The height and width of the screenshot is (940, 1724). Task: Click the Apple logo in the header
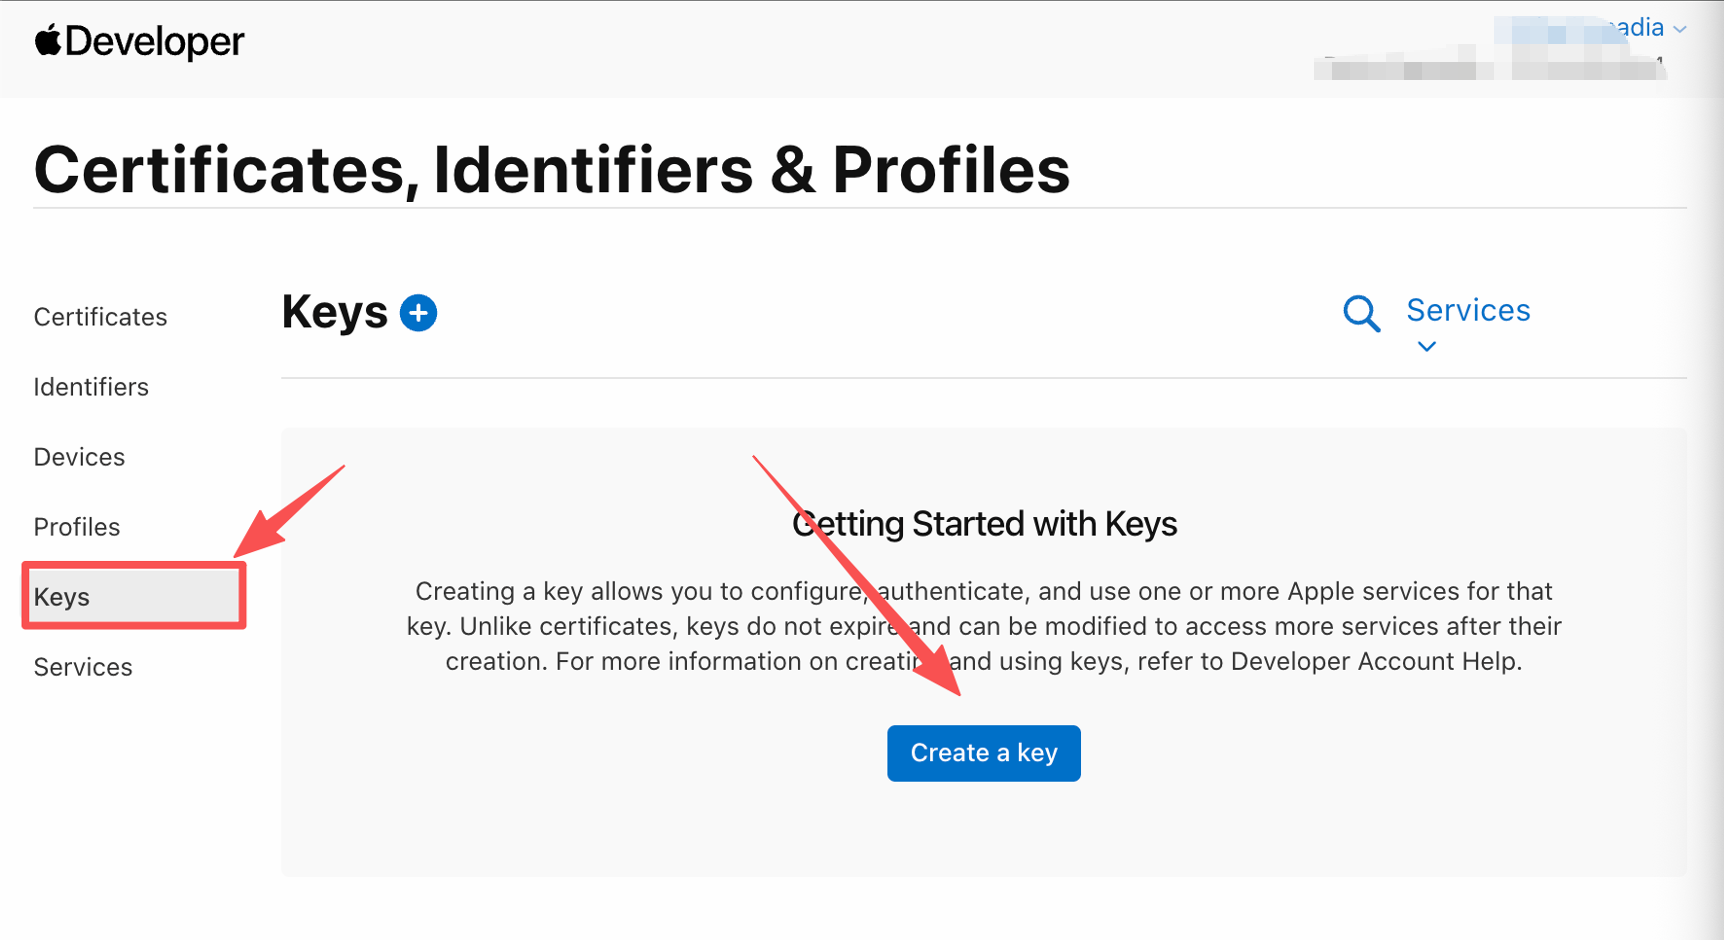47,41
